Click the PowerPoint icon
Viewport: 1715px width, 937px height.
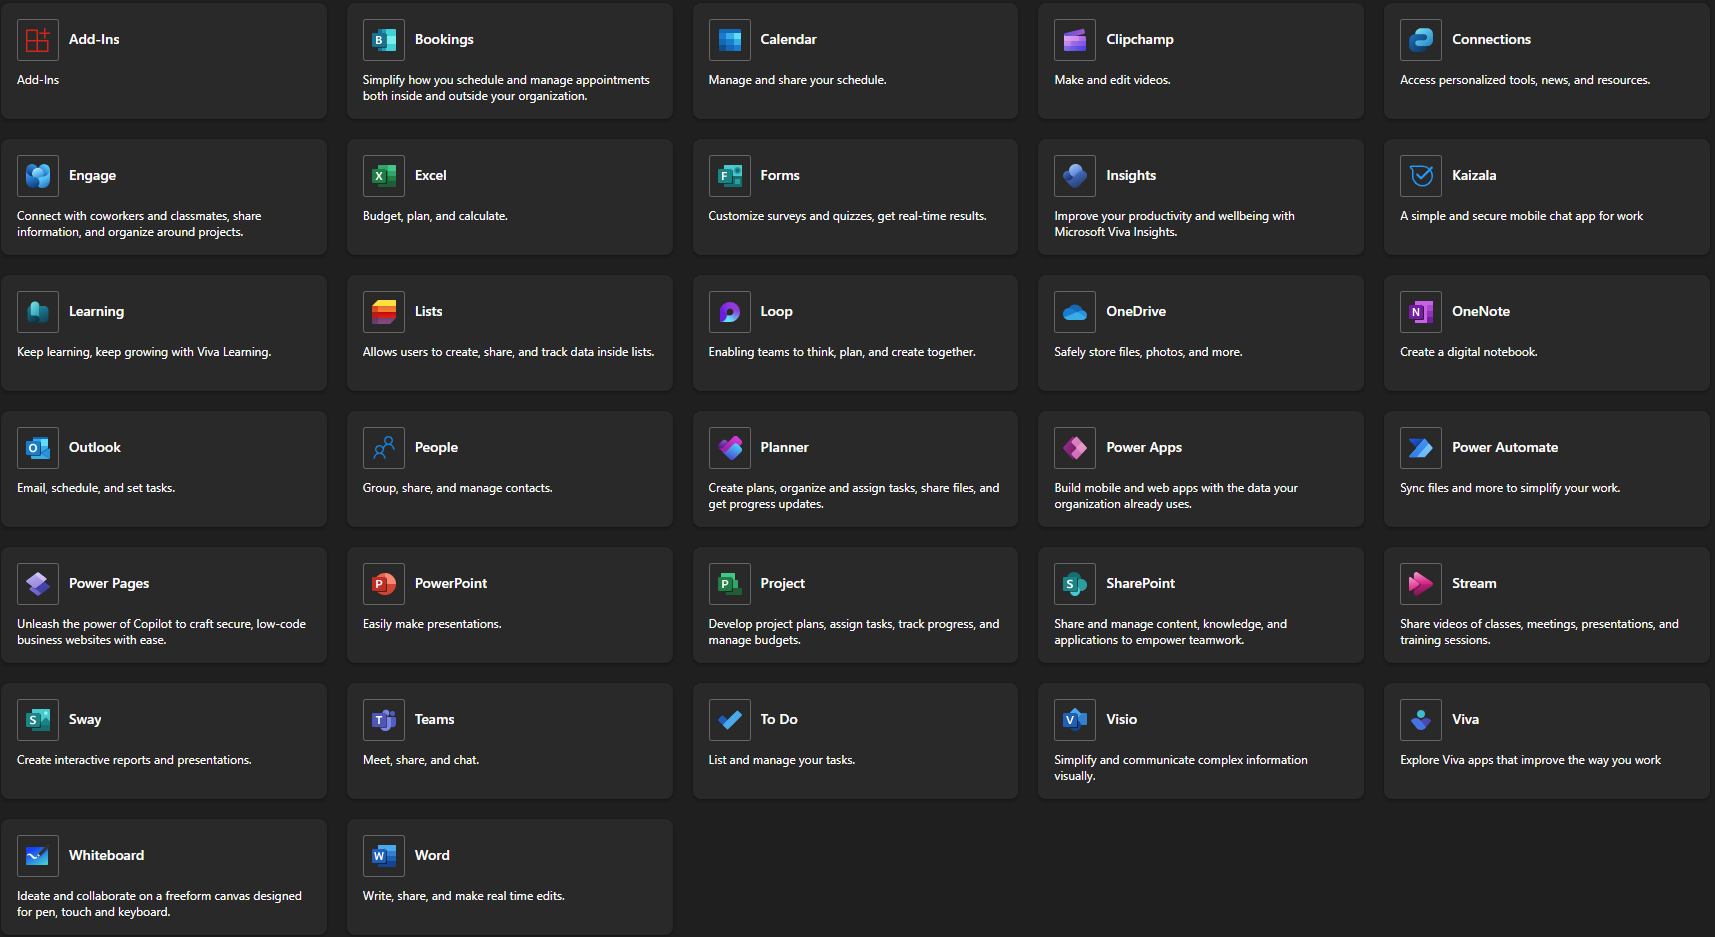point(383,584)
